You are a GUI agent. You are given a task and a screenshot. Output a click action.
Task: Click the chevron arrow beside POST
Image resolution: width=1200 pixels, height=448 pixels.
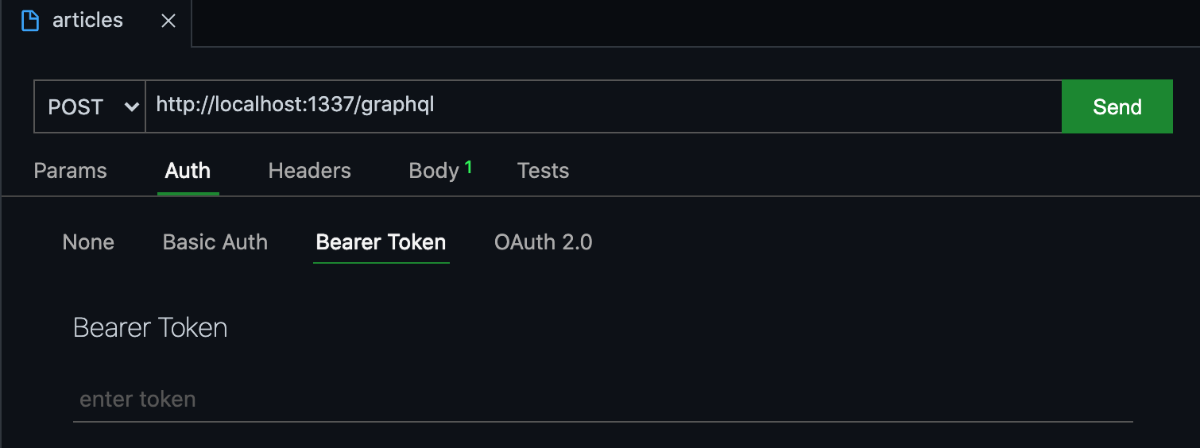130,107
